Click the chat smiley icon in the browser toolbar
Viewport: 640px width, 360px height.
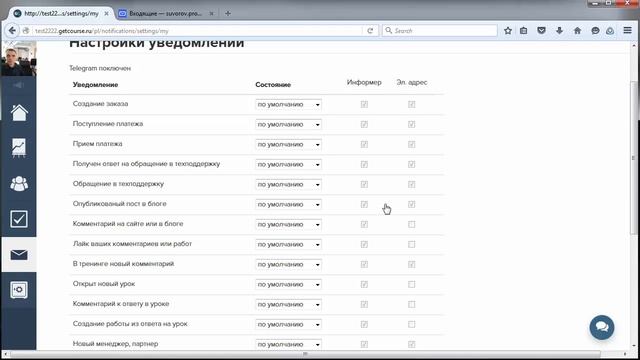click(595, 31)
